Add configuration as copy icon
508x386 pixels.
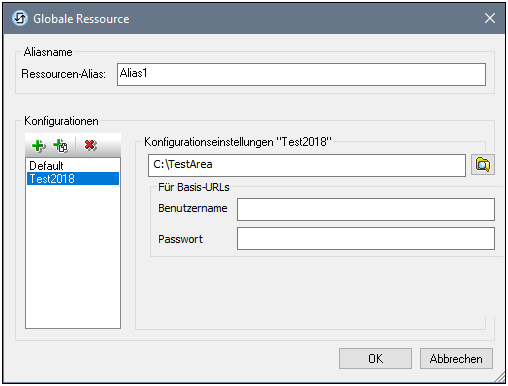click(x=61, y=146)
